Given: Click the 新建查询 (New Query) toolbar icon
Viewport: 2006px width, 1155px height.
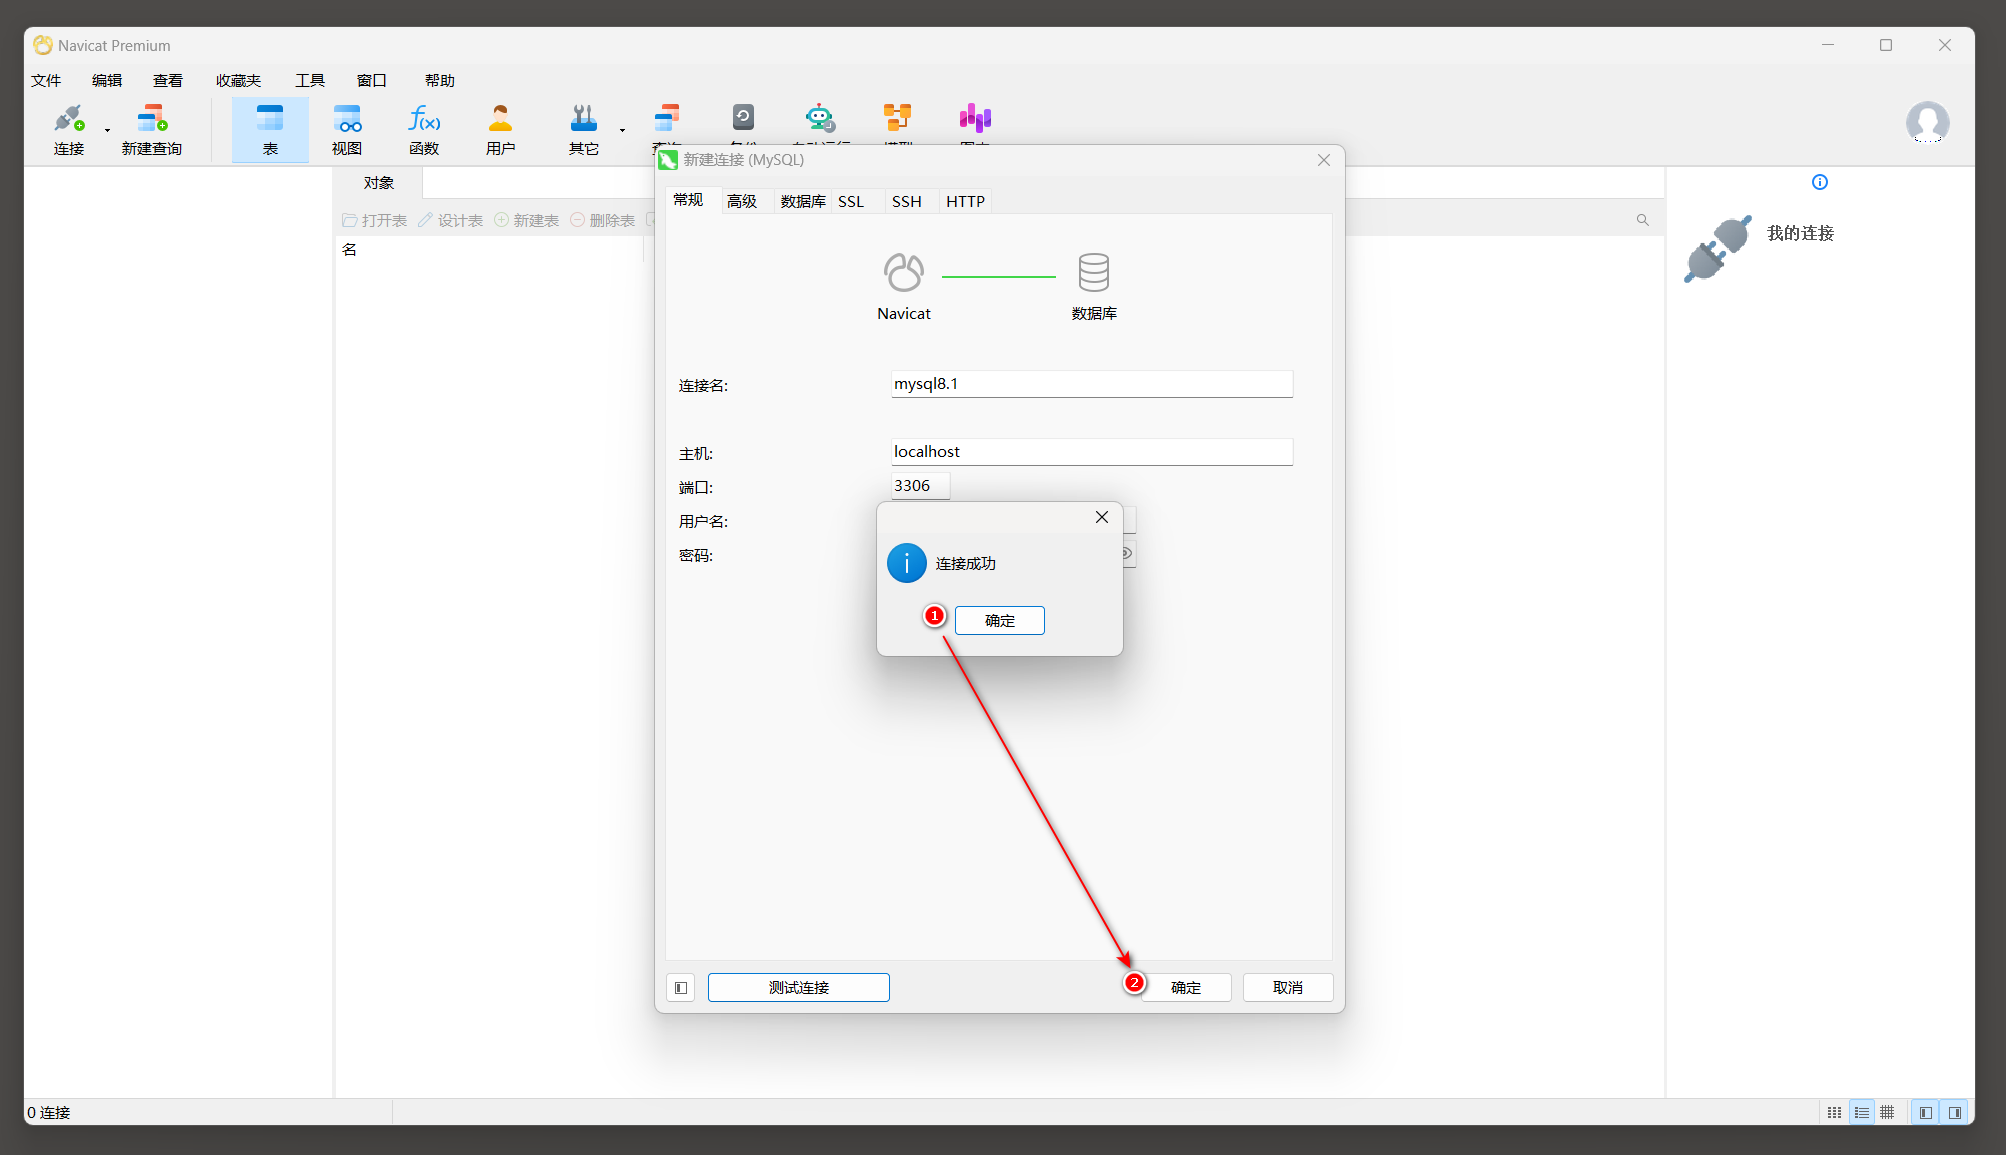Looking at the screenshot, I should 152,129.
